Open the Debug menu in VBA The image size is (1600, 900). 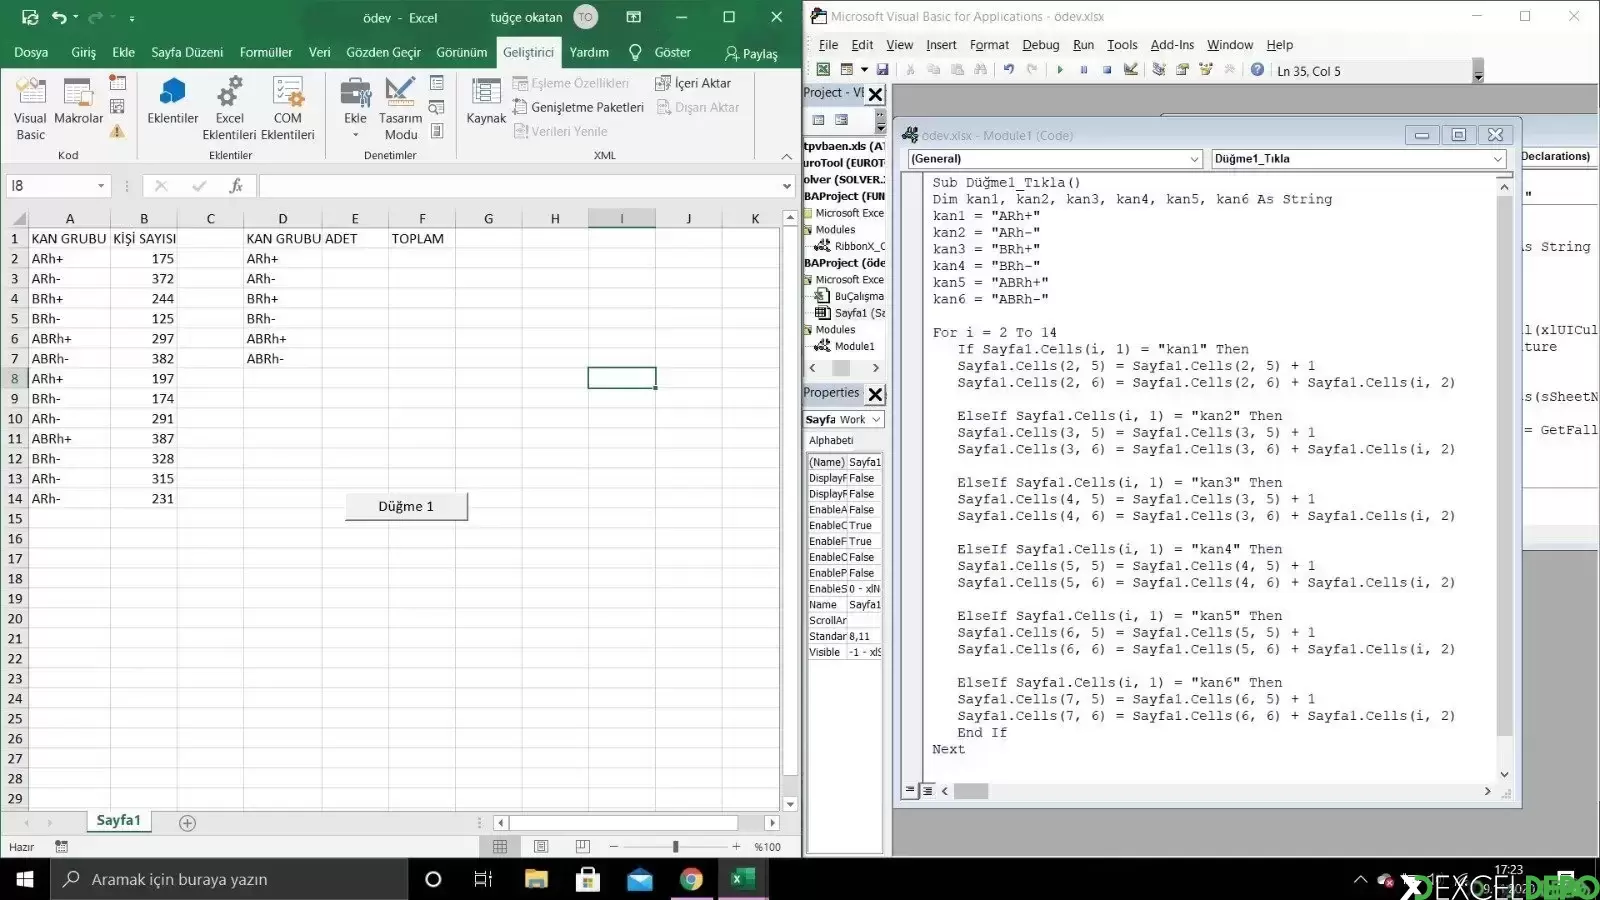point(1040,45)
